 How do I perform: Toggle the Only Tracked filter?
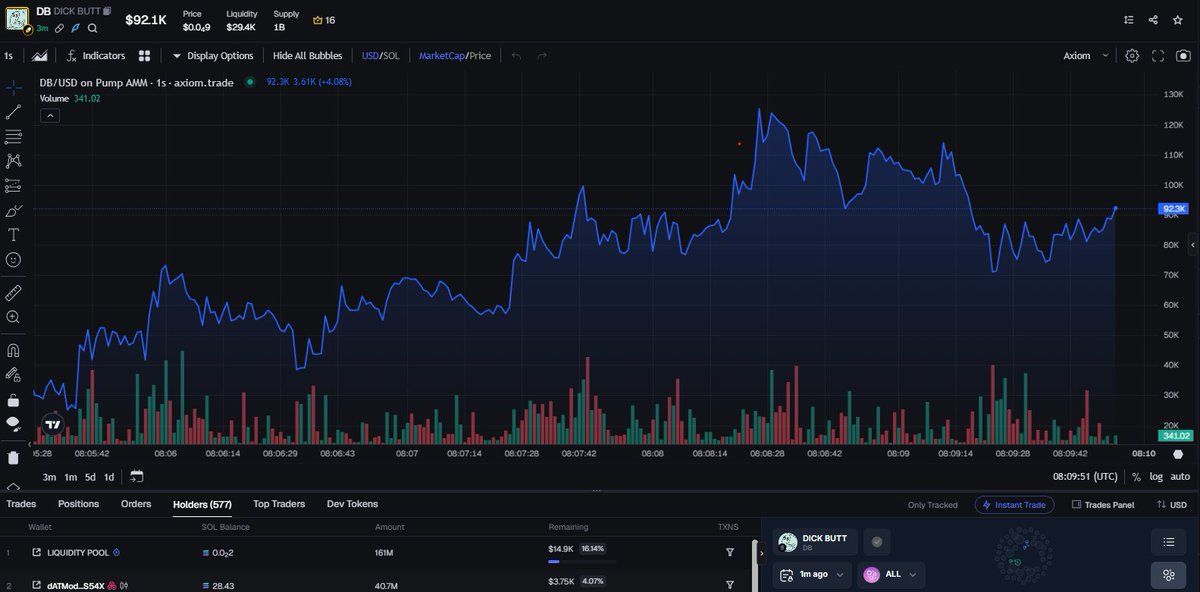[932, 505]
